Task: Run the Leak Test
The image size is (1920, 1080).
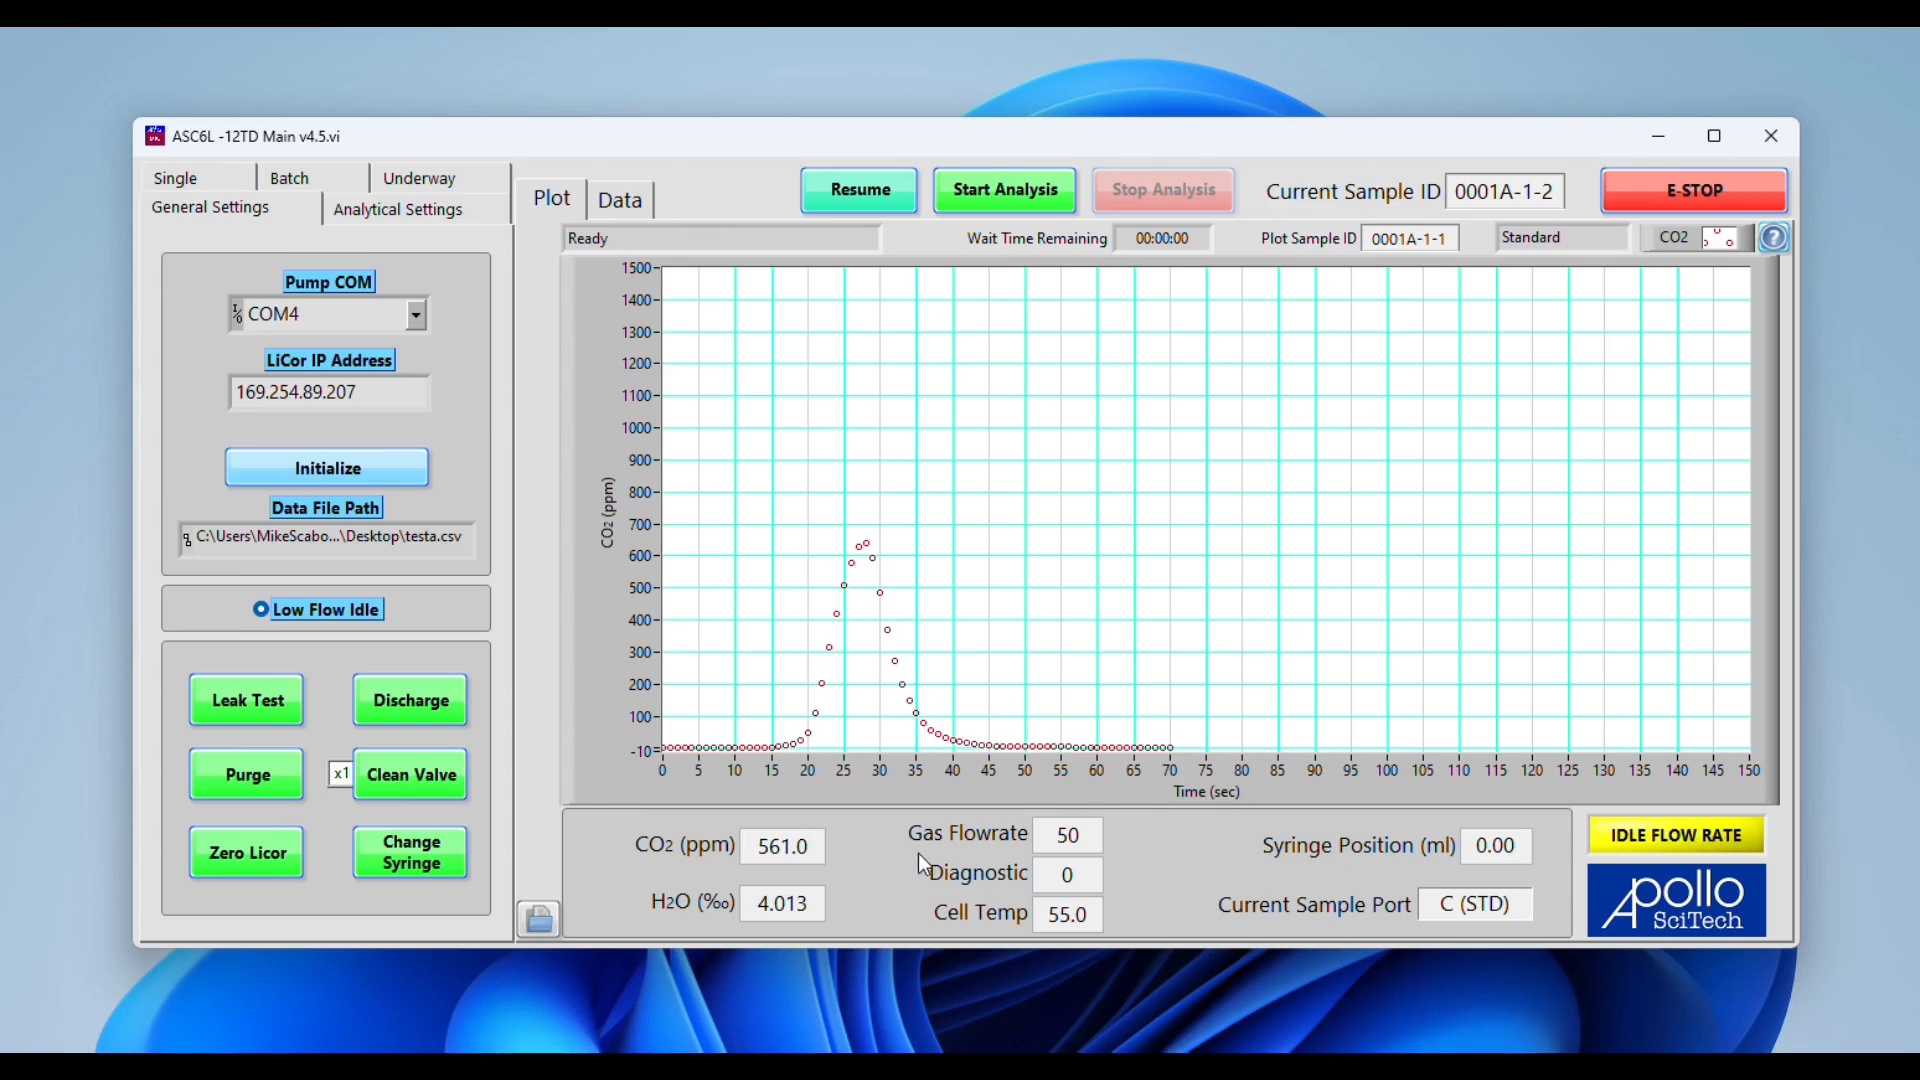Action: click(247, 700)
